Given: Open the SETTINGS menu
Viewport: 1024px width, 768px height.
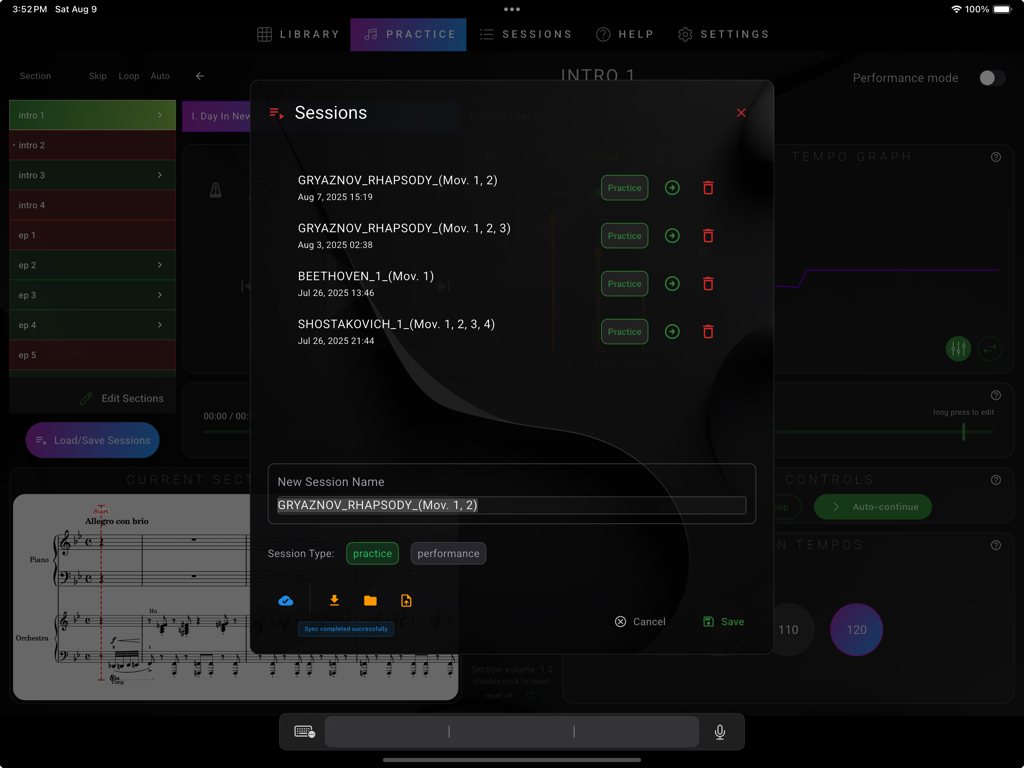Looking at the screenshot, I should point(723,33).
